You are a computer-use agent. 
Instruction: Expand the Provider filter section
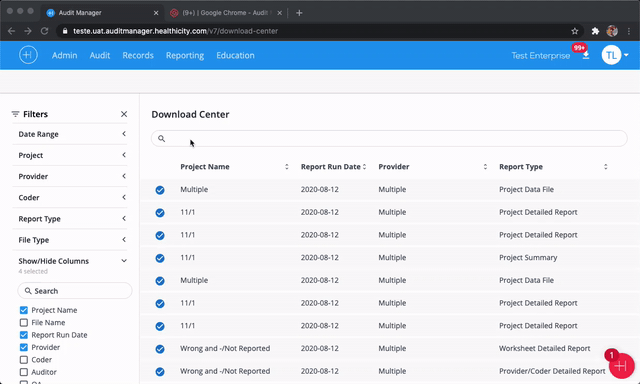[x=124, y=176]
